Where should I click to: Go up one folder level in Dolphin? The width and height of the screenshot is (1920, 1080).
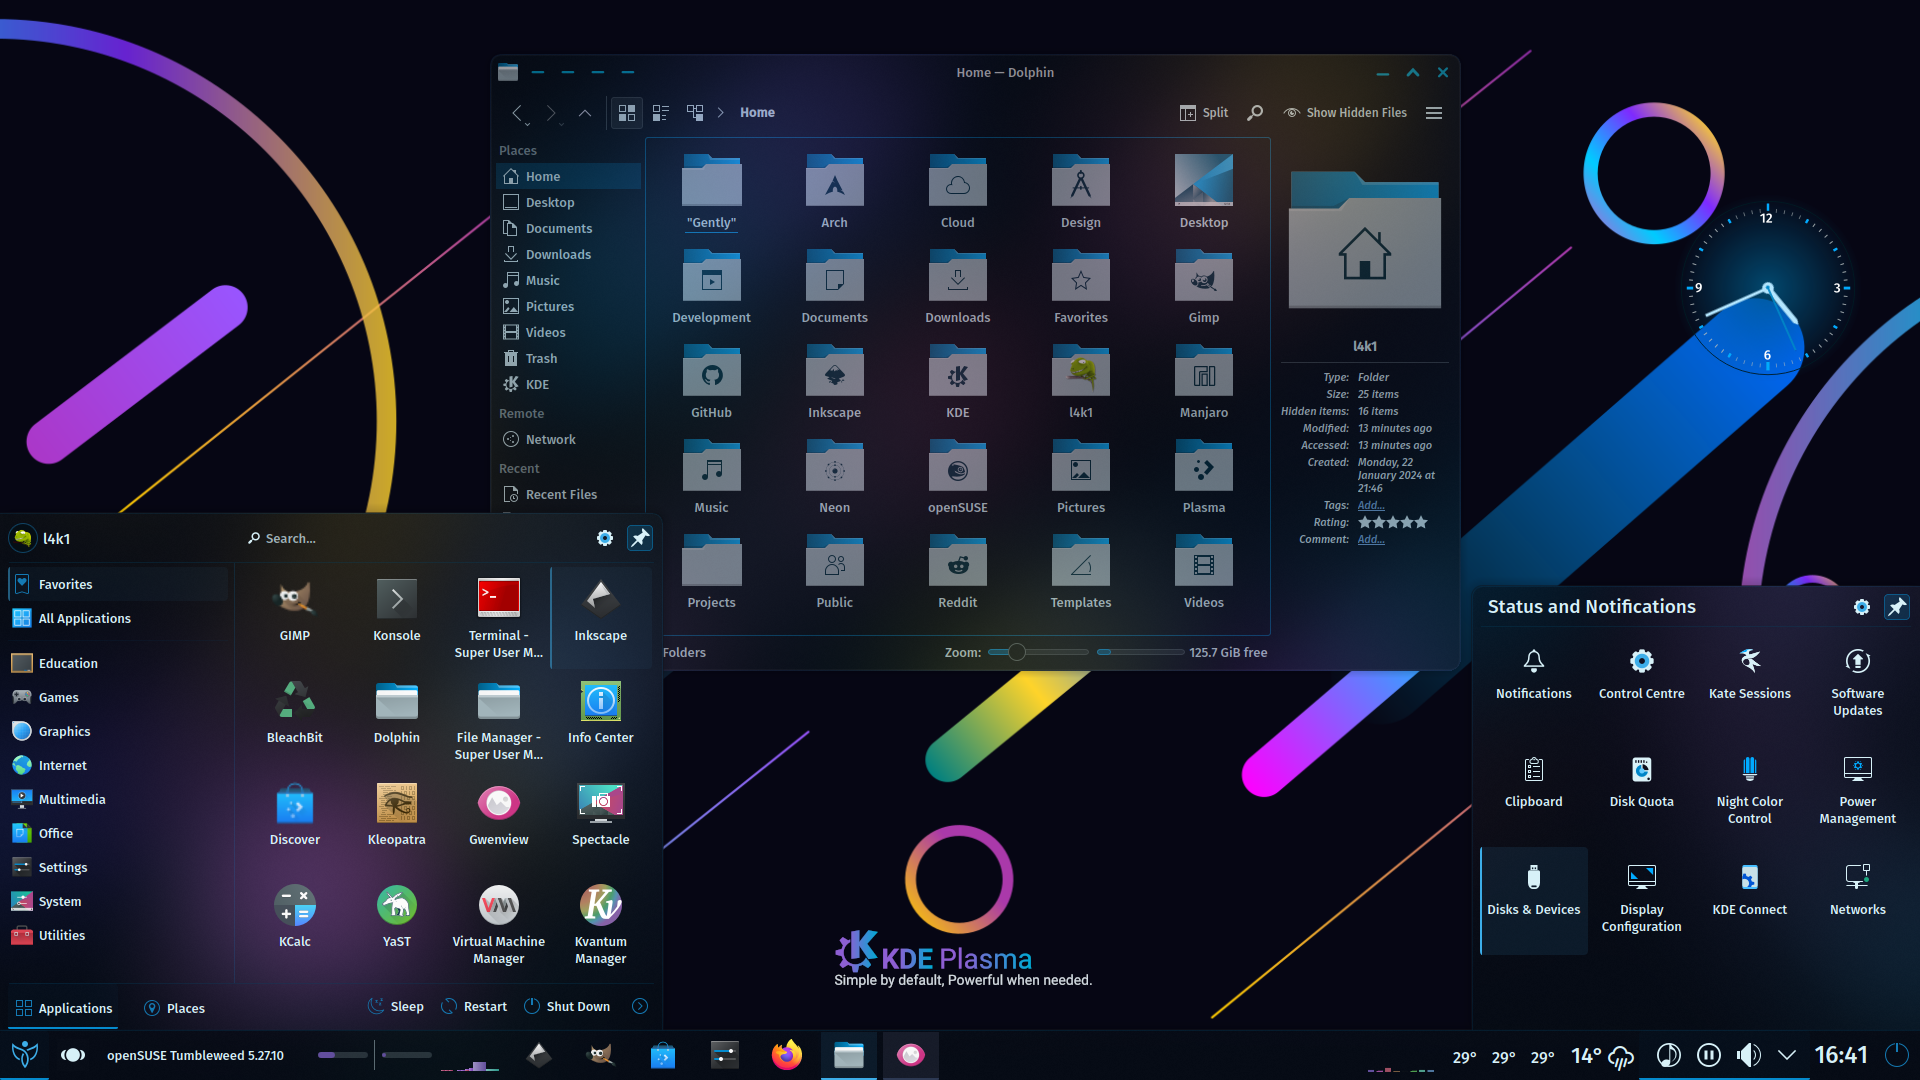[585, 113]
